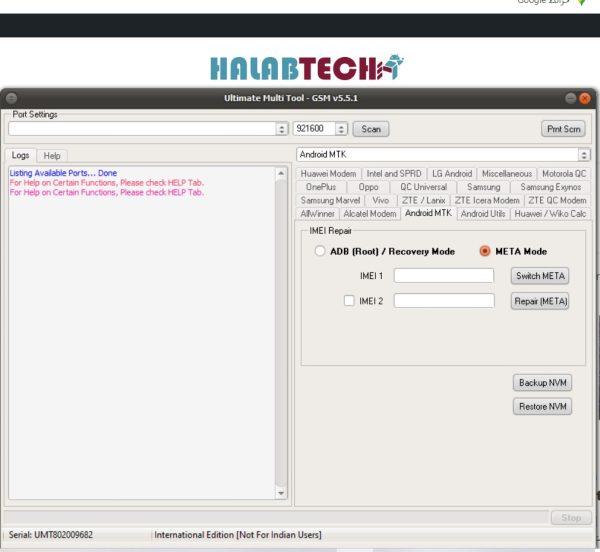Click the orange window close button
The height and width of the screenshot is (552, 600).
pyautogui.click(x=585, y=99)
